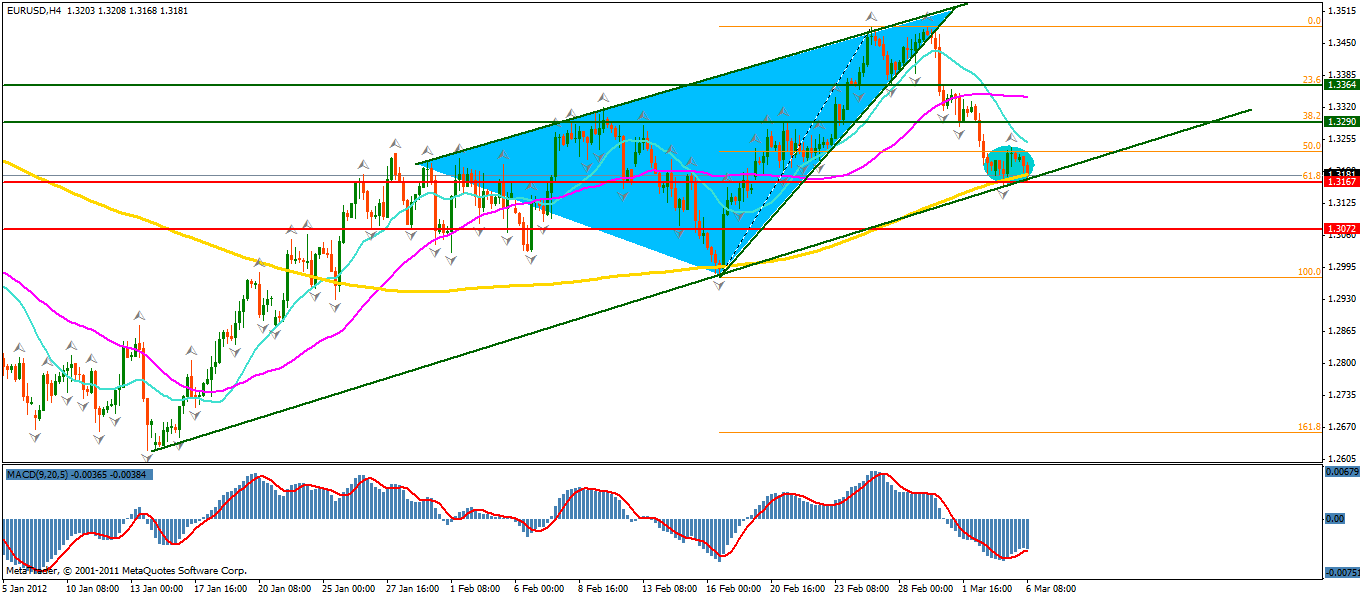Click the 161.8 Fibonacci level label
This screenshot has height=596, width=1360.
(1308, 426)
